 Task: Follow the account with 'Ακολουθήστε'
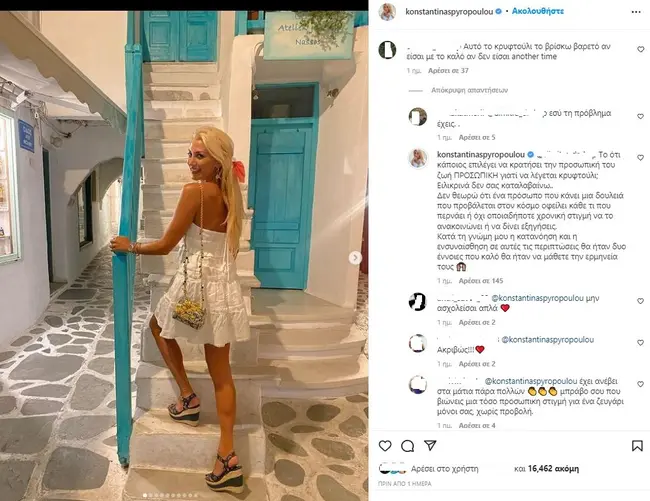(x=538, y=11)
